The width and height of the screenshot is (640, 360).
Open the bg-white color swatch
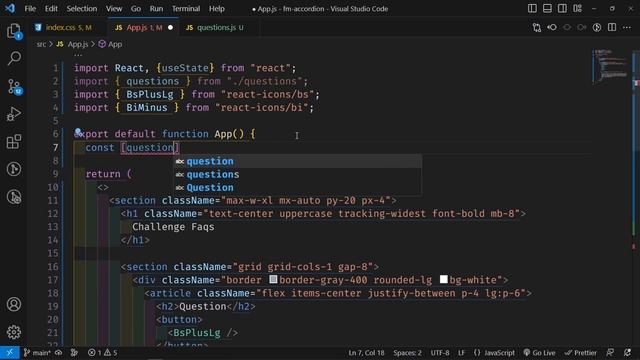[444, 279]
